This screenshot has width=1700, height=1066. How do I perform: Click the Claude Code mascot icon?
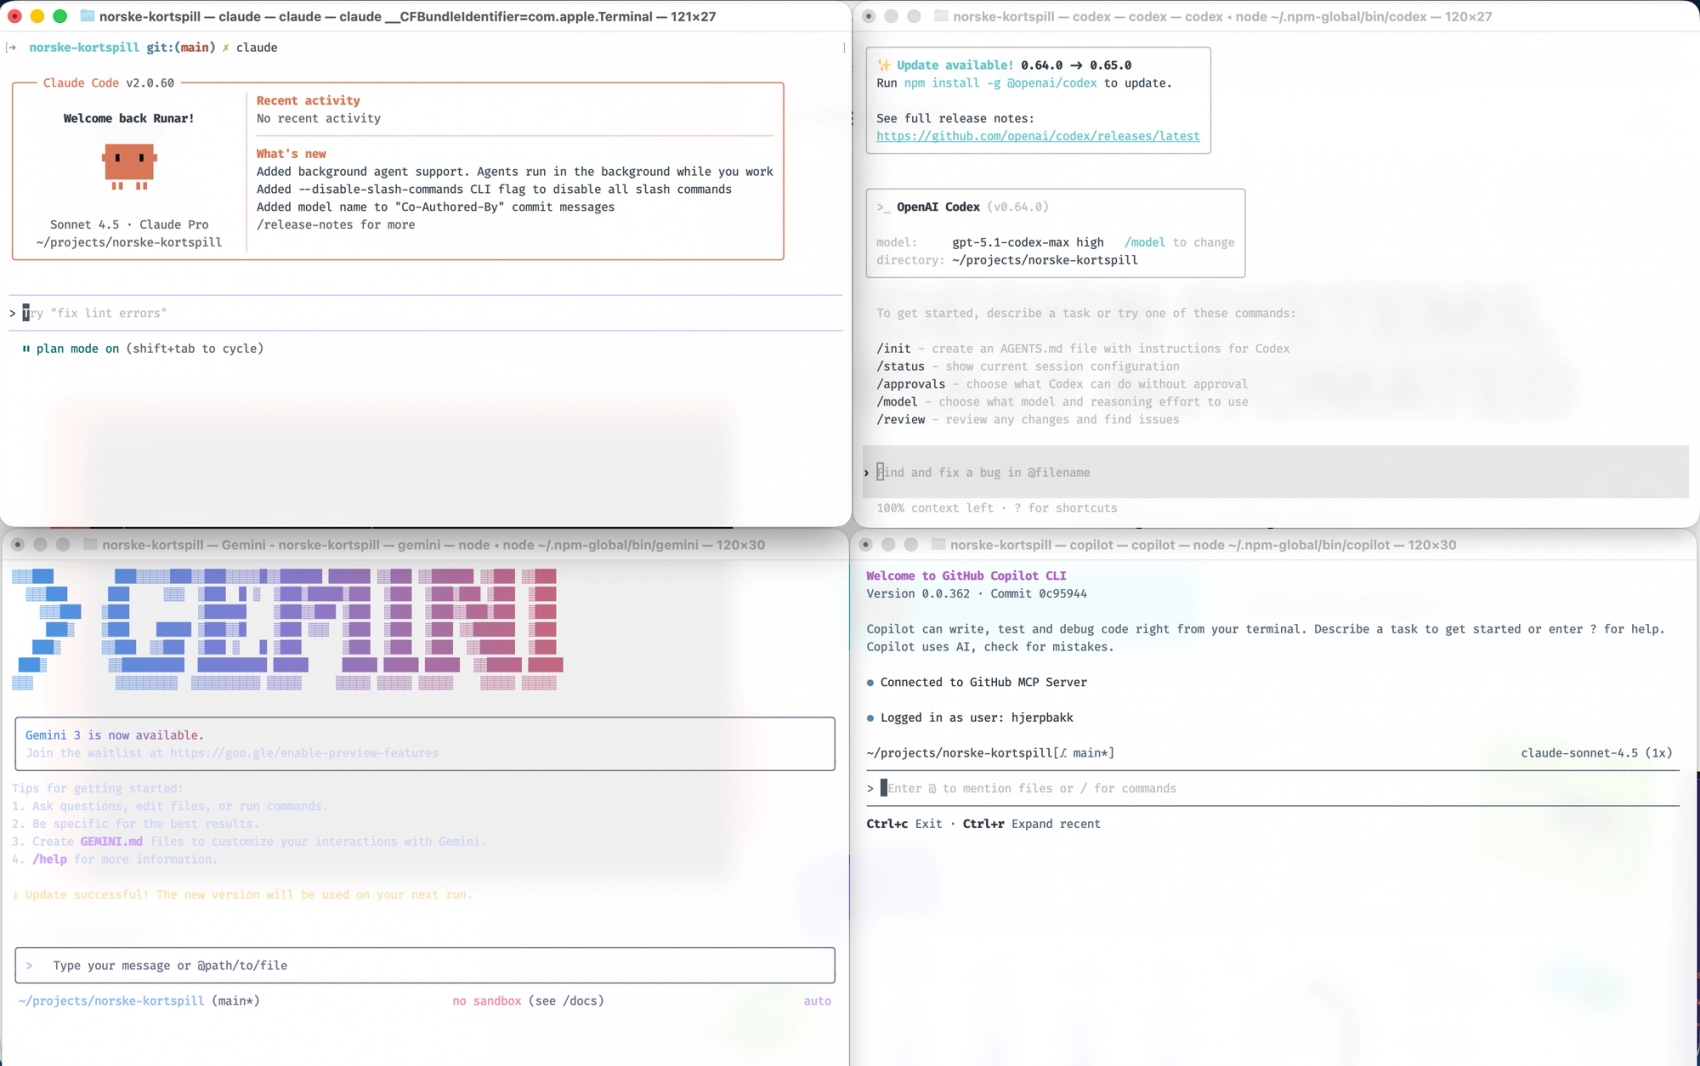tap(129, 167)
